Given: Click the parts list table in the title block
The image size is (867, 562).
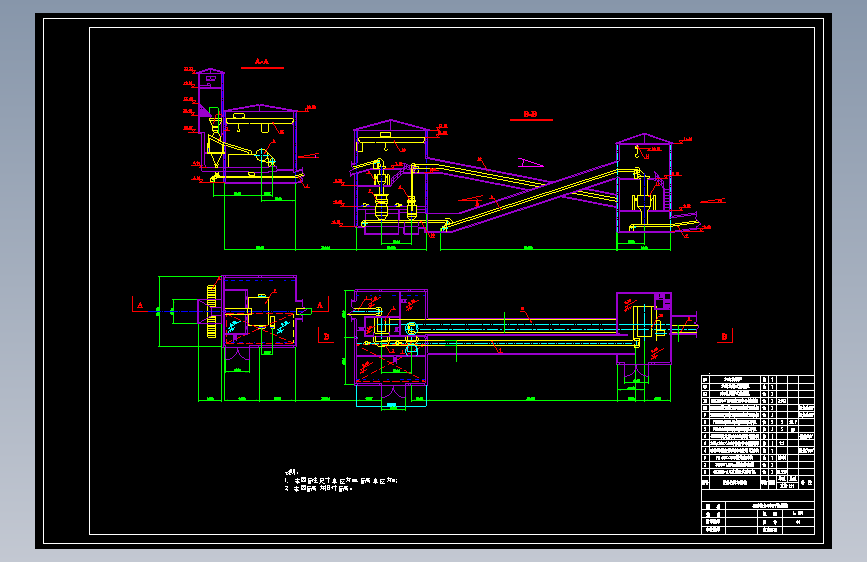Looking at the screenshot, I should [758, 433].
